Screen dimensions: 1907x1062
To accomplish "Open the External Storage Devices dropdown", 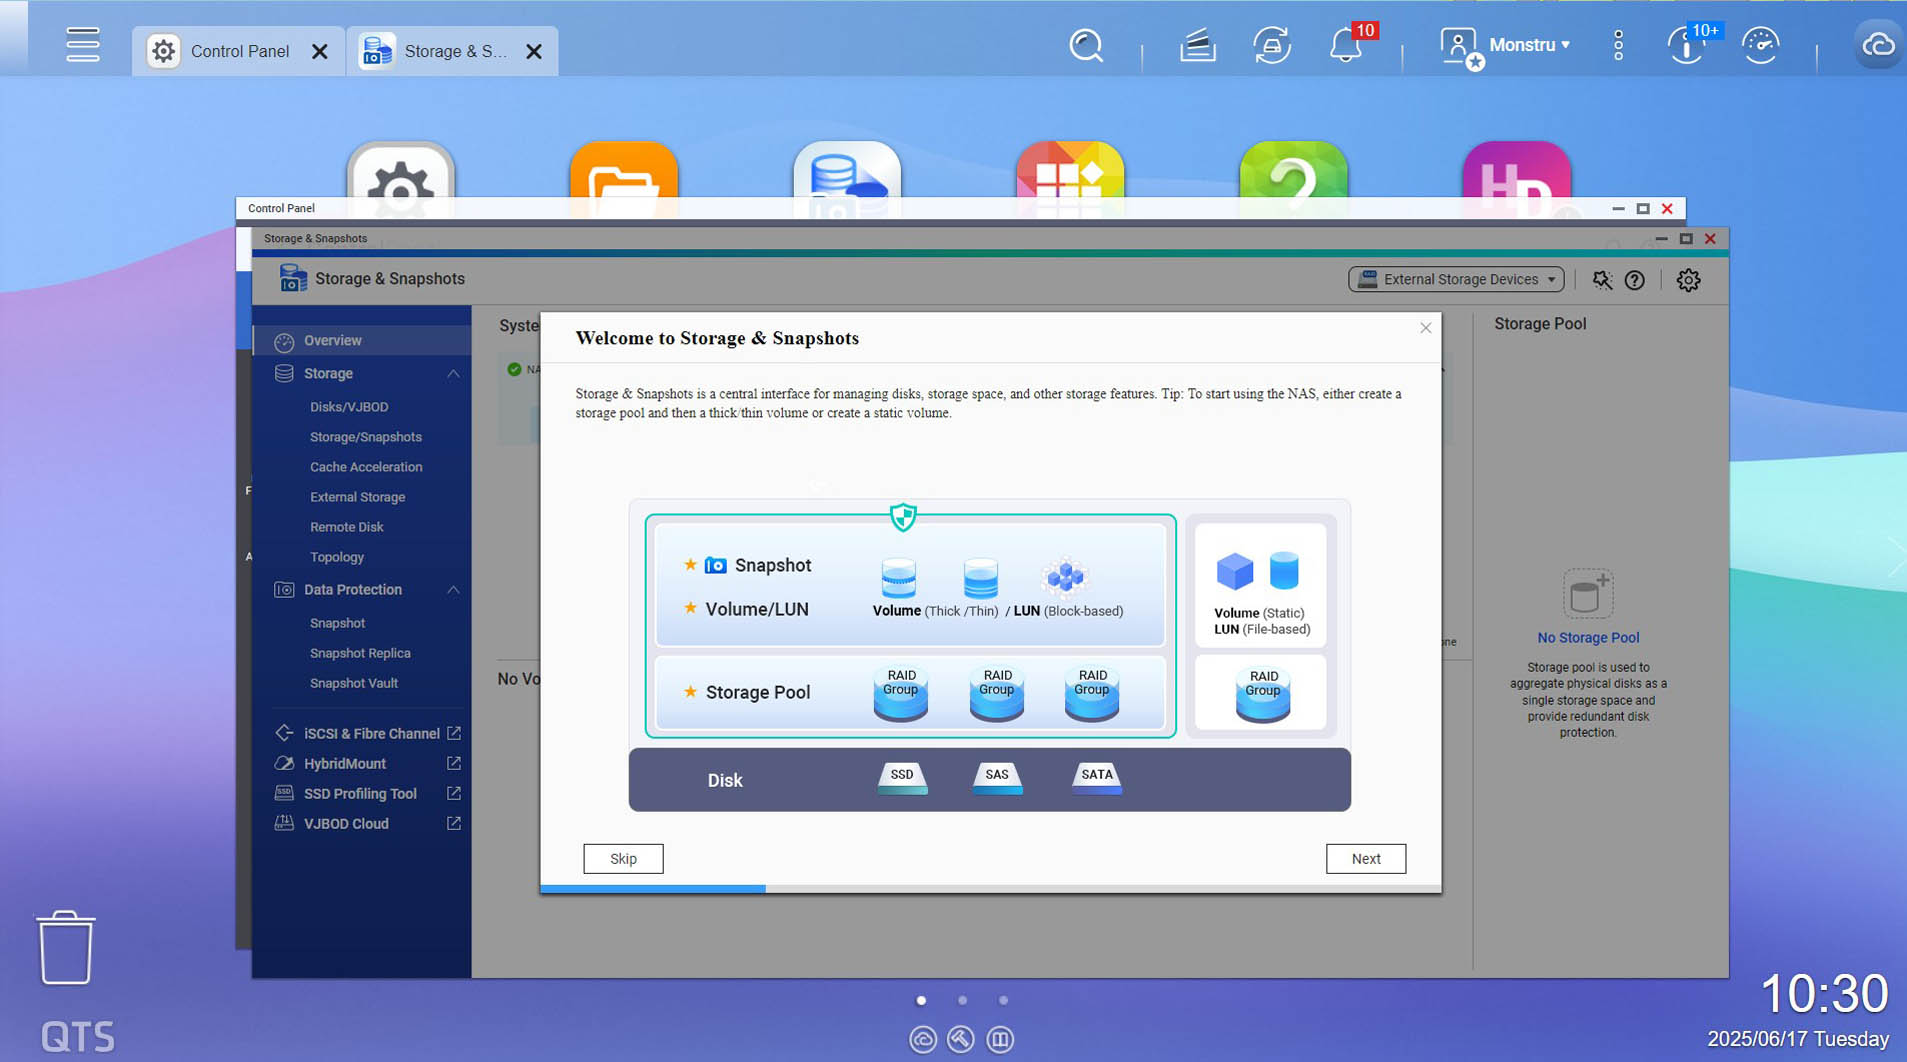I will coord(1456,280).
